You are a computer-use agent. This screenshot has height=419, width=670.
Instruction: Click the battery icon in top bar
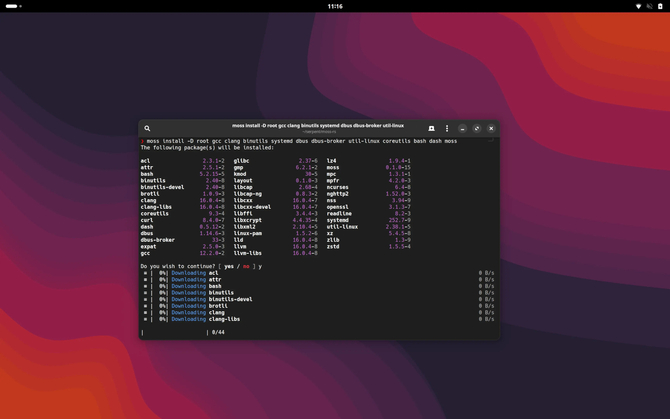pyautogui.click(x=660, y=6)
